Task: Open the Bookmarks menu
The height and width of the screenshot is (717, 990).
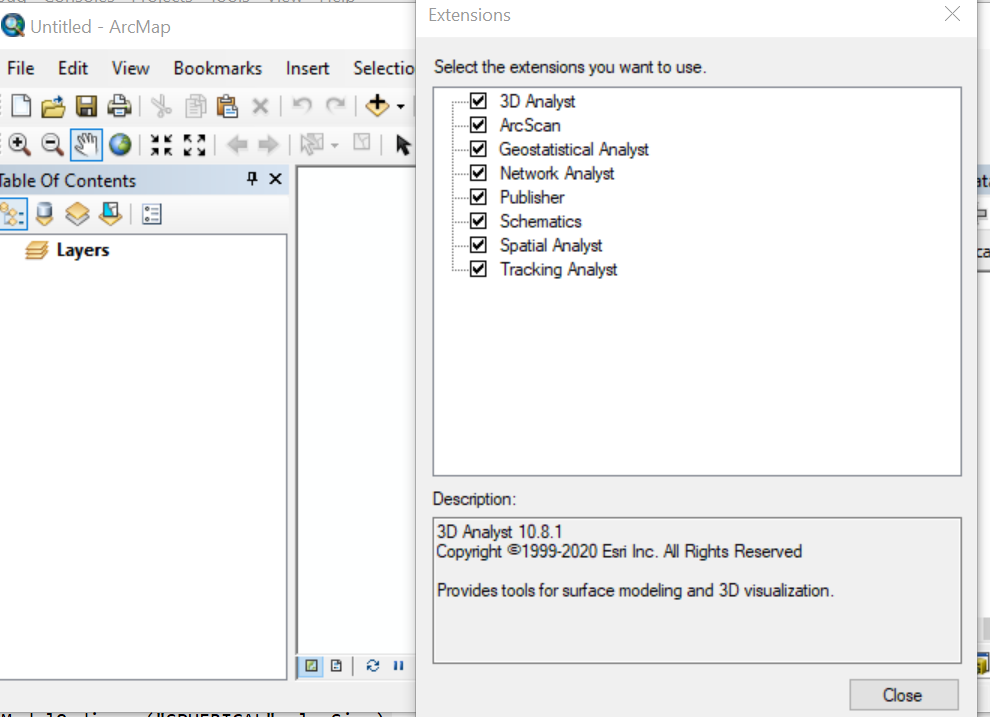Action: pyautogui.click(x=217, y=68)
